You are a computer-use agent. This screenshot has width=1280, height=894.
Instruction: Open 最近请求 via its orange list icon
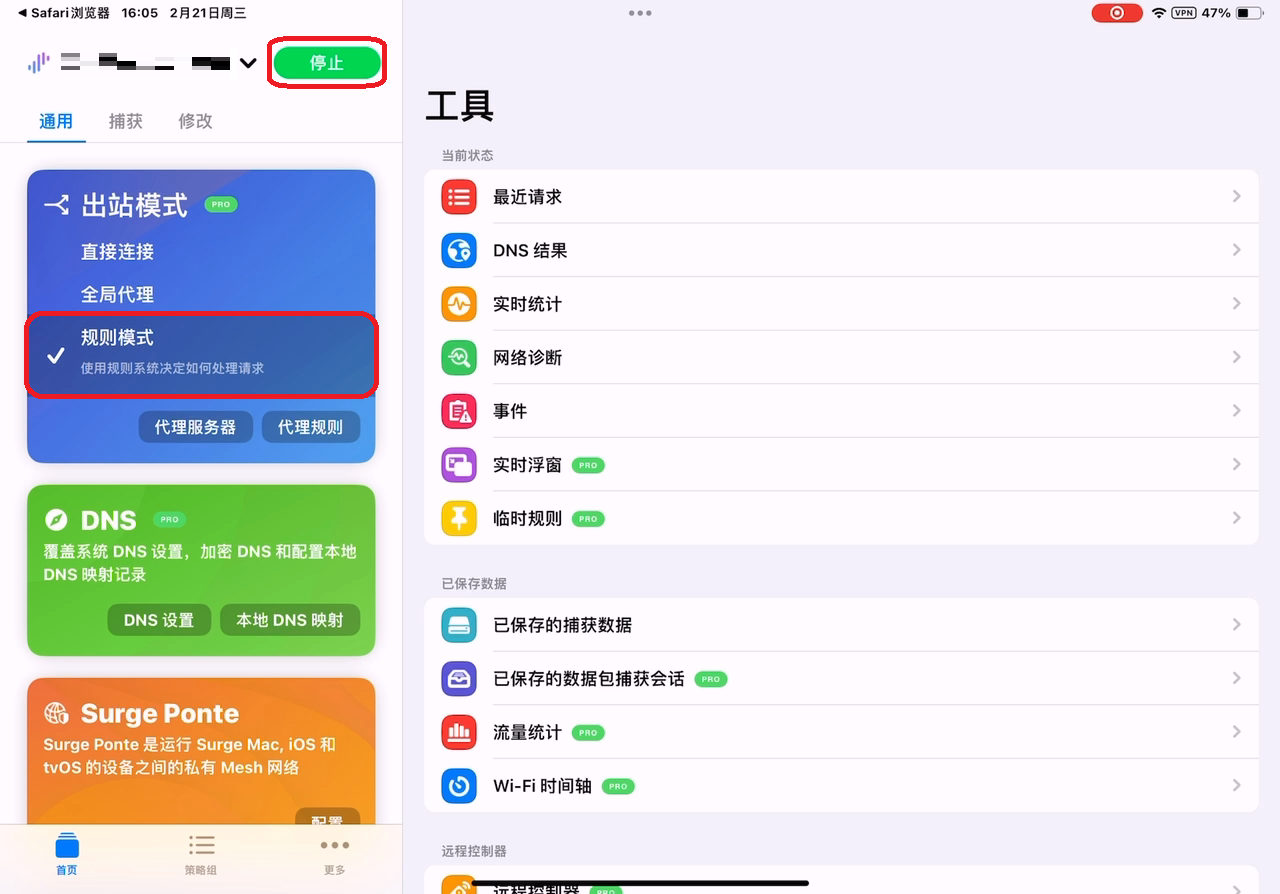click(458, 197)
